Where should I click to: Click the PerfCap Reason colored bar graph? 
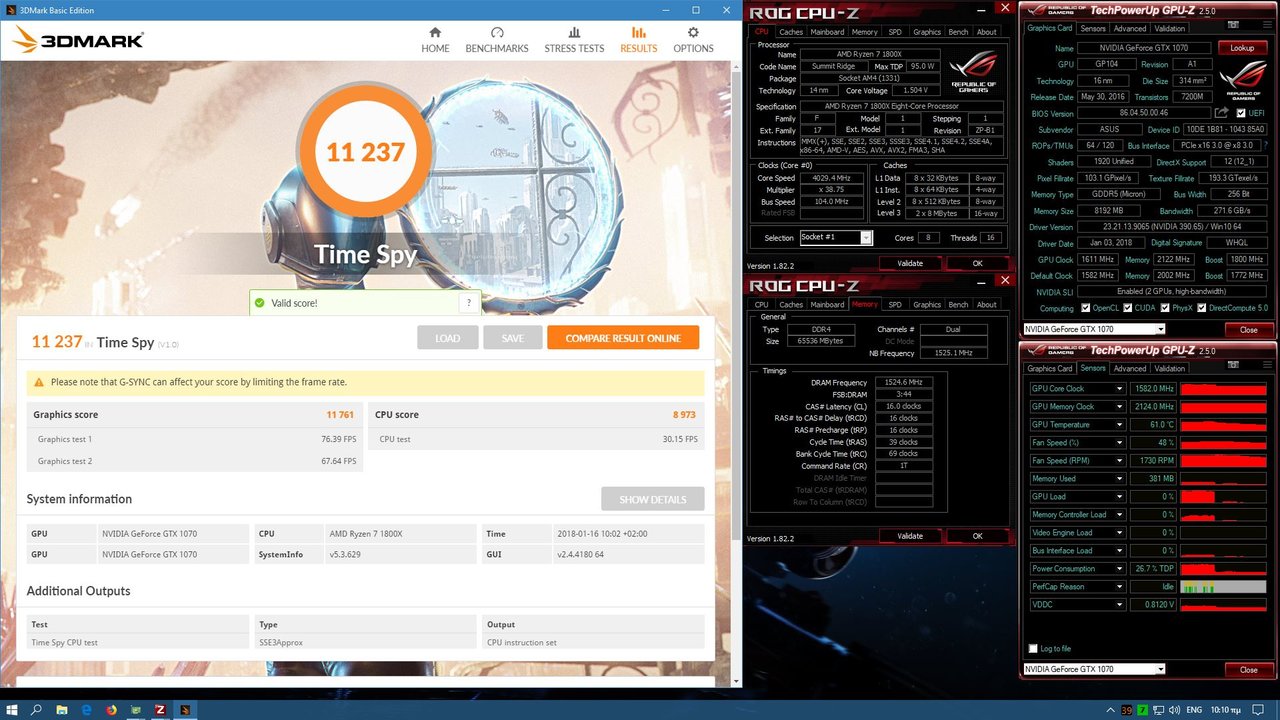(1223, 586)
